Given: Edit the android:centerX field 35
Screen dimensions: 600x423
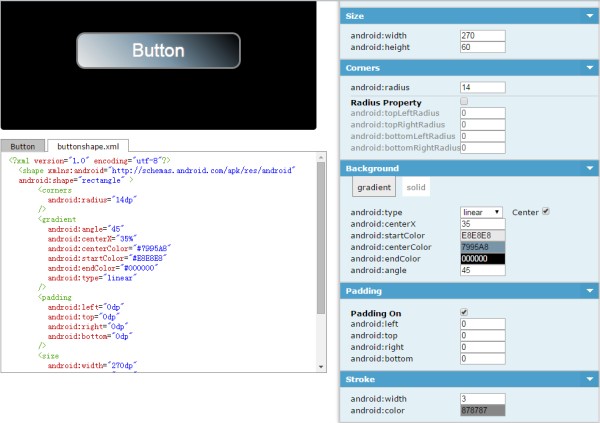Looking at the screenshot, I should pos(483,224).
